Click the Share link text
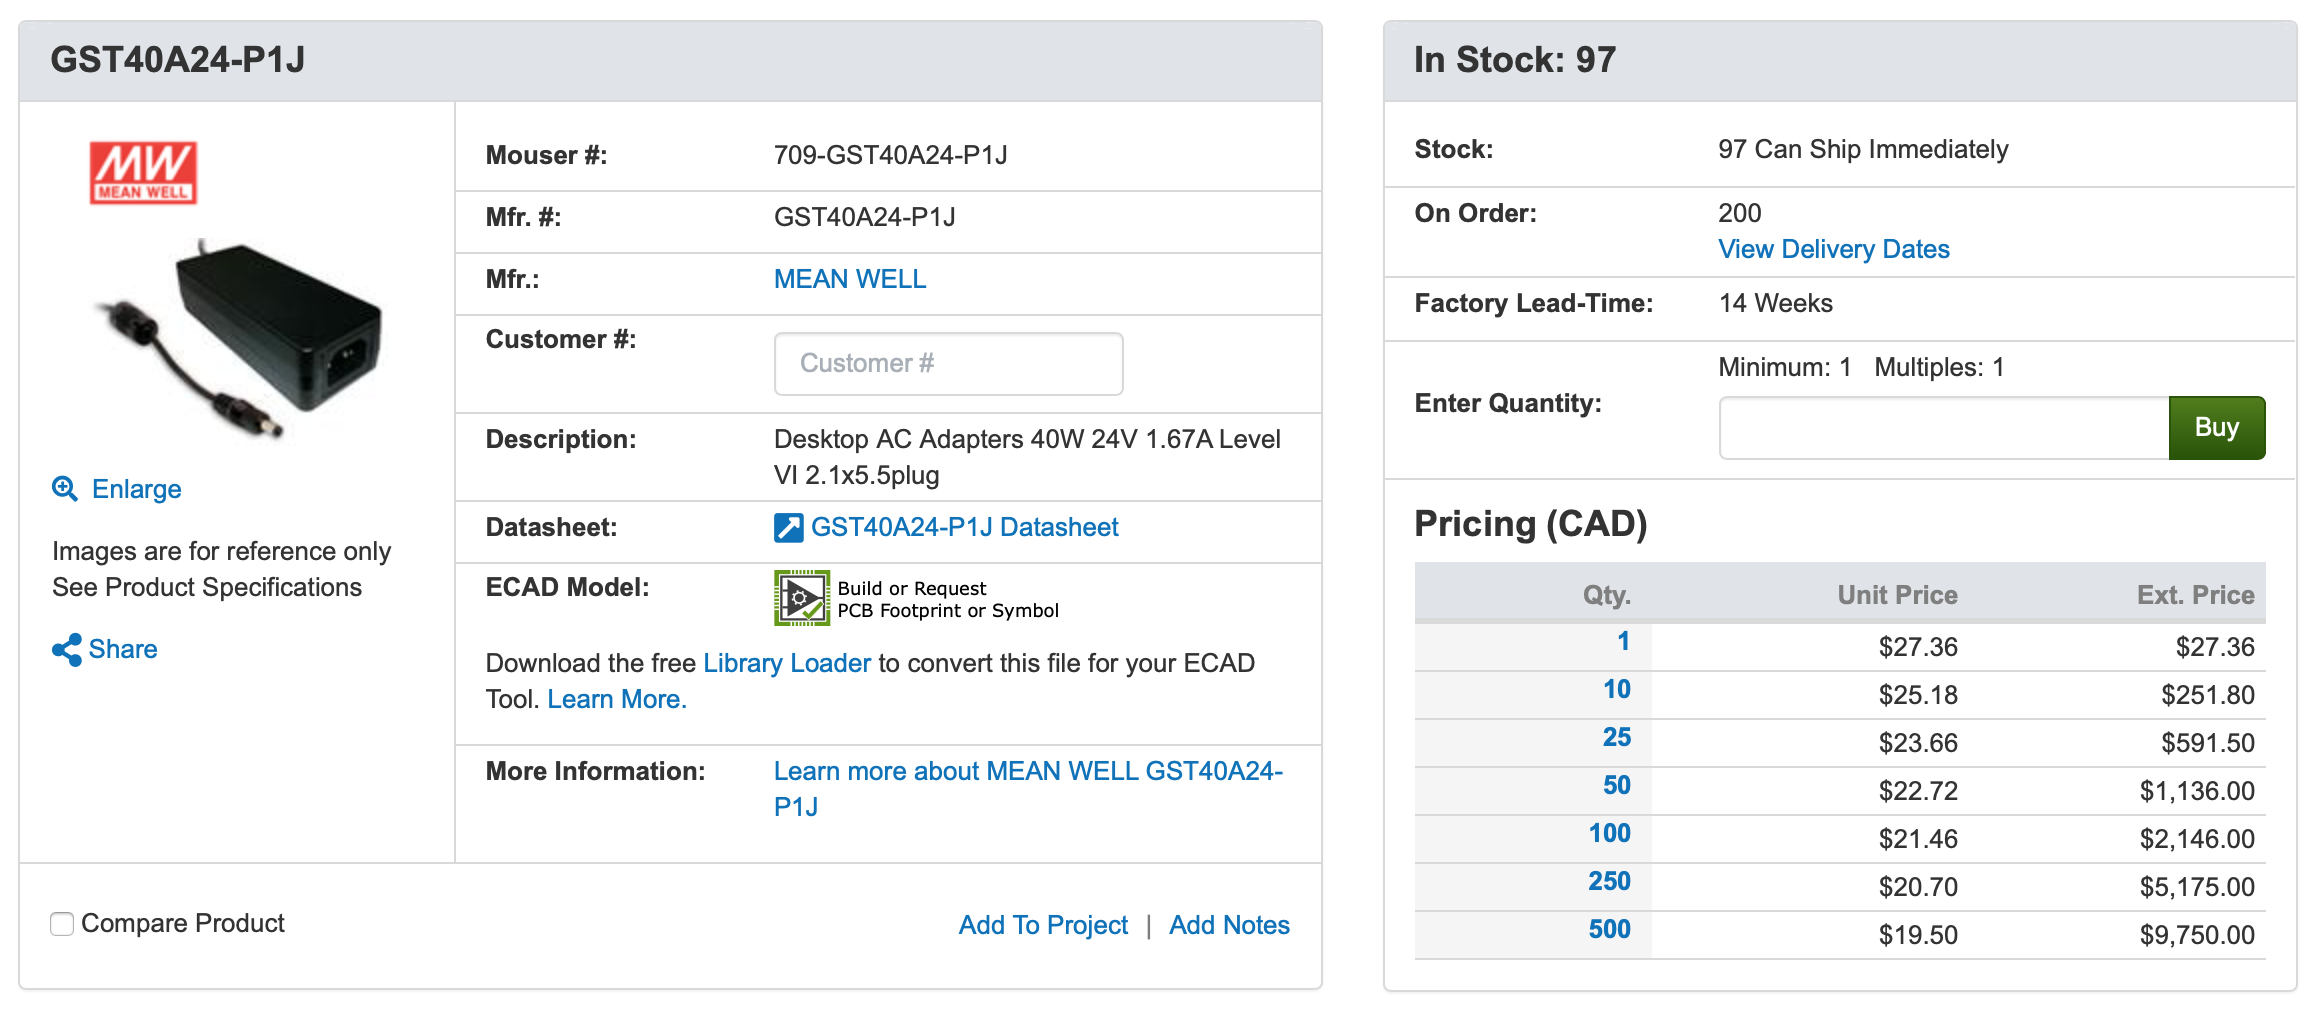2314x1014 pixels. pyautogui.click(x=123, y=649)
